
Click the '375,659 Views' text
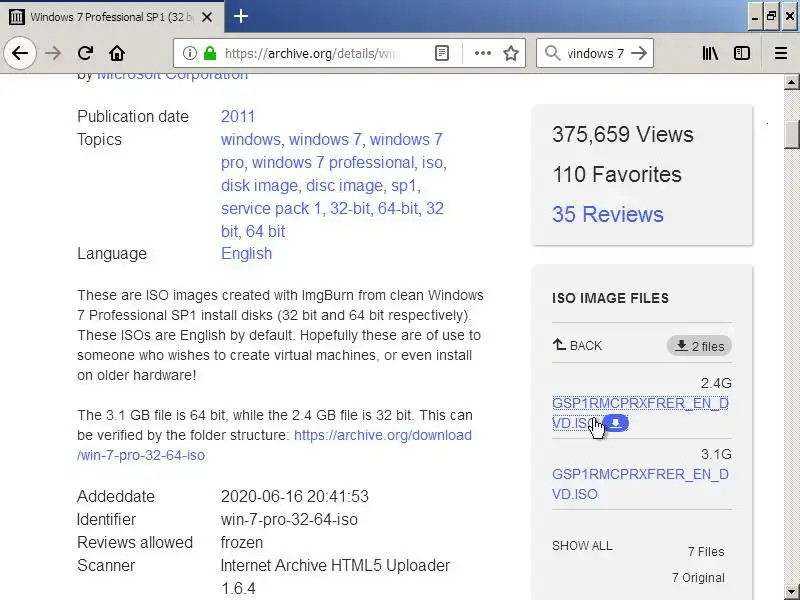point(622,135)
